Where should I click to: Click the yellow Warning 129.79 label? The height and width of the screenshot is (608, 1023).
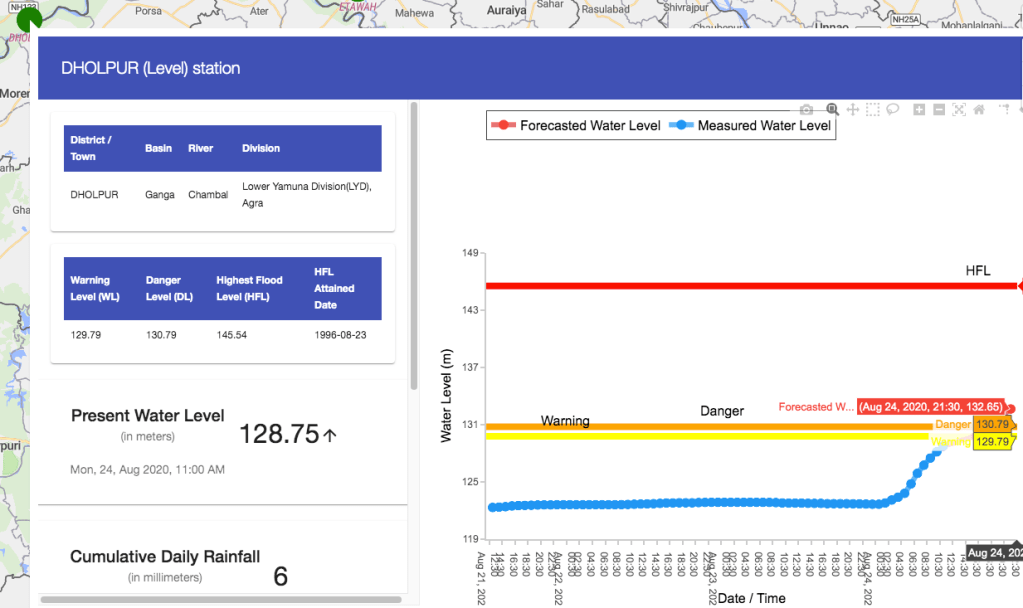(992, 441)
